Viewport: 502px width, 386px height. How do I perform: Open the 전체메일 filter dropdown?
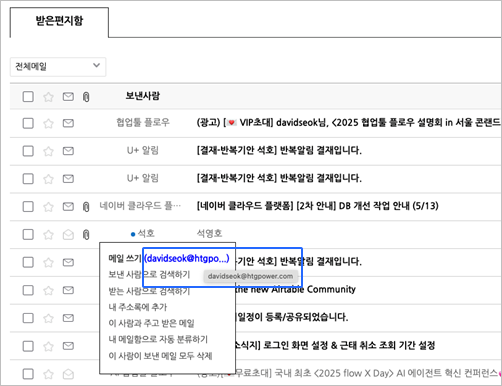(58, 67)
